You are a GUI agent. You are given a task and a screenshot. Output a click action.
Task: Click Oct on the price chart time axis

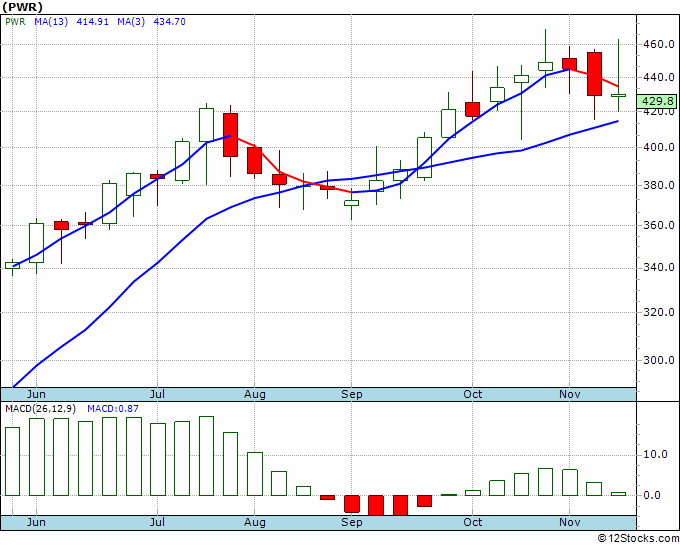click(x=472, y=395)
